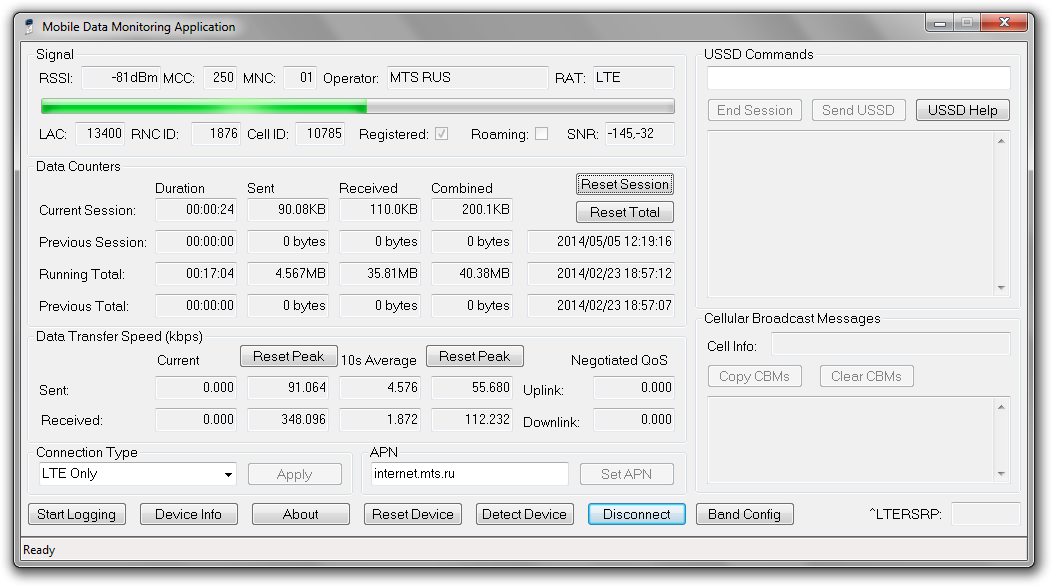This screenshot has width=1053, height=587.
Task: Open the Band Config dialog
Action: pyautogui.click(x=744, y=514)
